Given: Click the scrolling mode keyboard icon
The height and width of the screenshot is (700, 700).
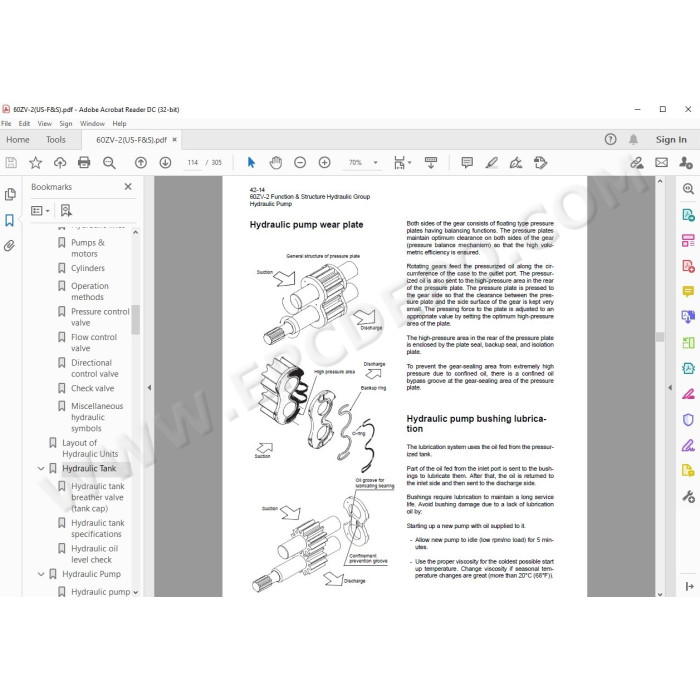Looking at the screenshot, I should 431,163.
